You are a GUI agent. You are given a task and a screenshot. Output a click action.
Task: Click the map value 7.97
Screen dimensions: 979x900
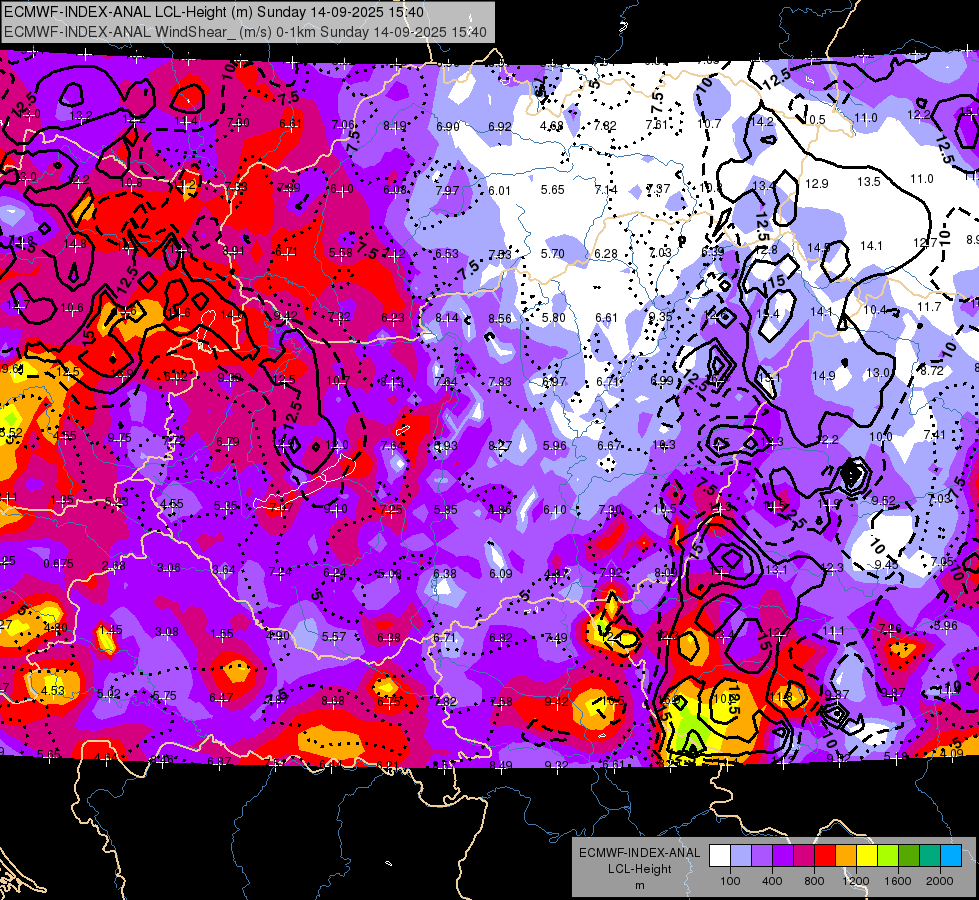point(448,190)
